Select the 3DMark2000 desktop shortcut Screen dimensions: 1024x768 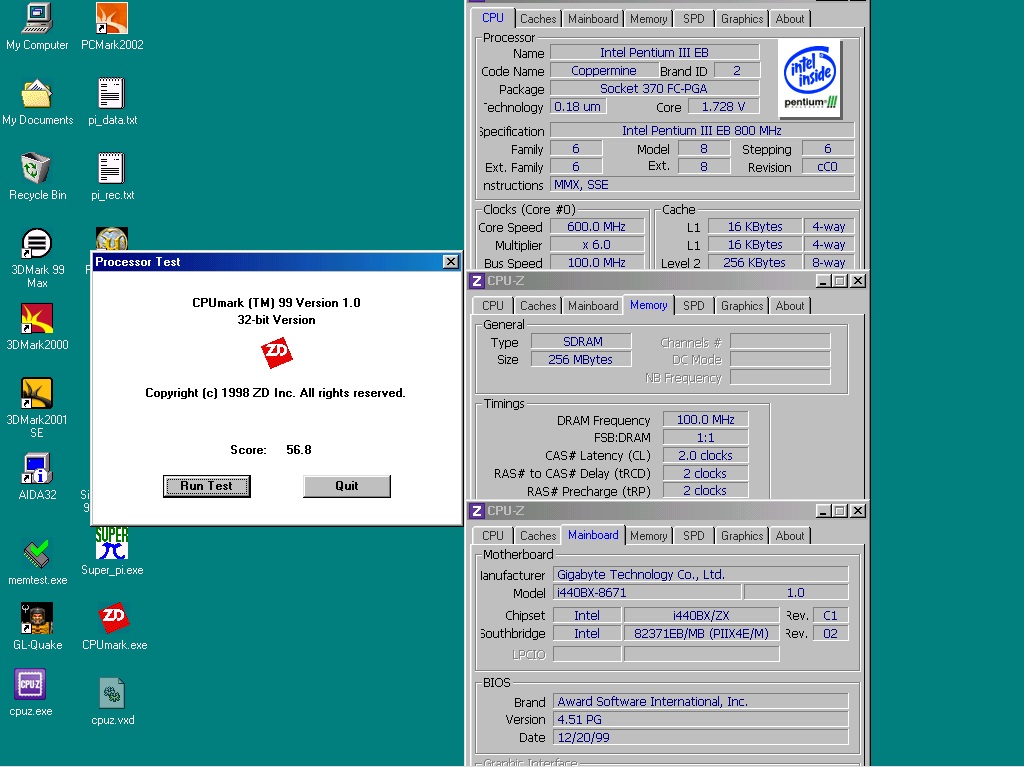pyautogui.click(x=37, y=319)
